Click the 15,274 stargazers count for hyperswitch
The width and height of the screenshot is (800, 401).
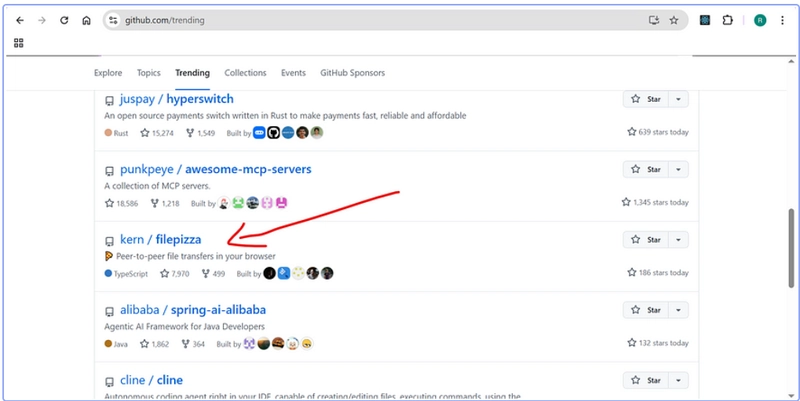pos(157,133)
